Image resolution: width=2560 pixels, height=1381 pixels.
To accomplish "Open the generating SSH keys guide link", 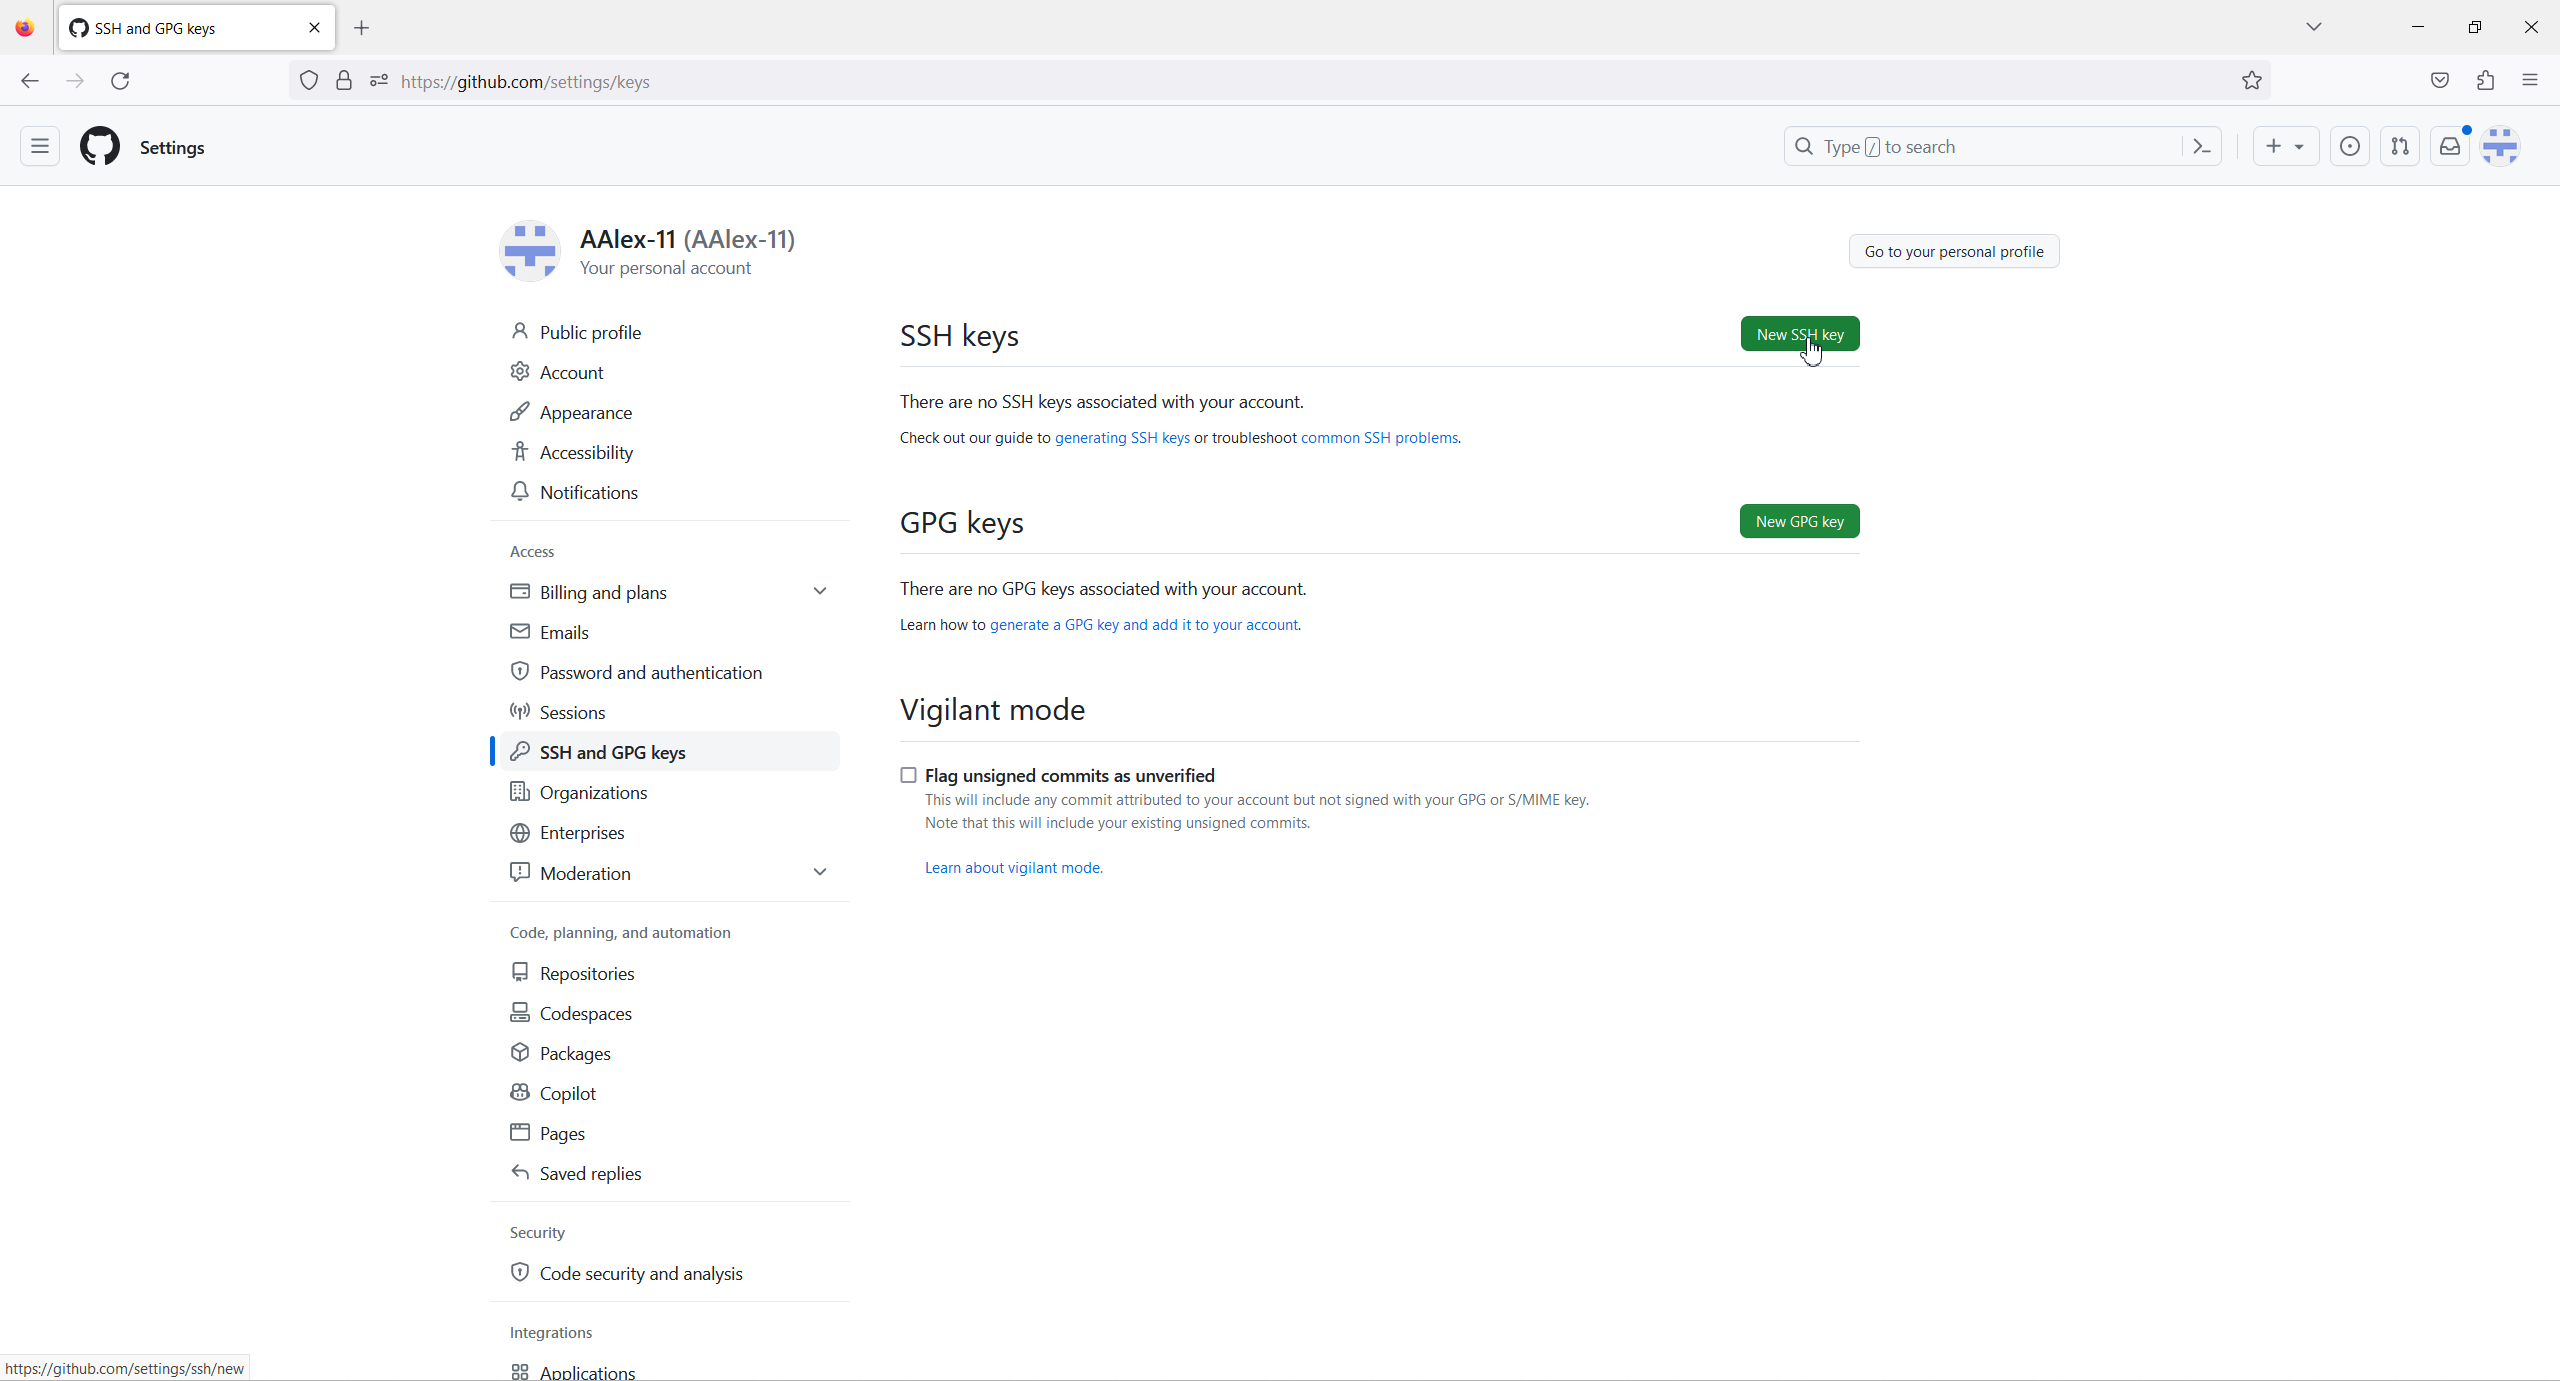I will pyautogui.click(x=1121, y=437).
